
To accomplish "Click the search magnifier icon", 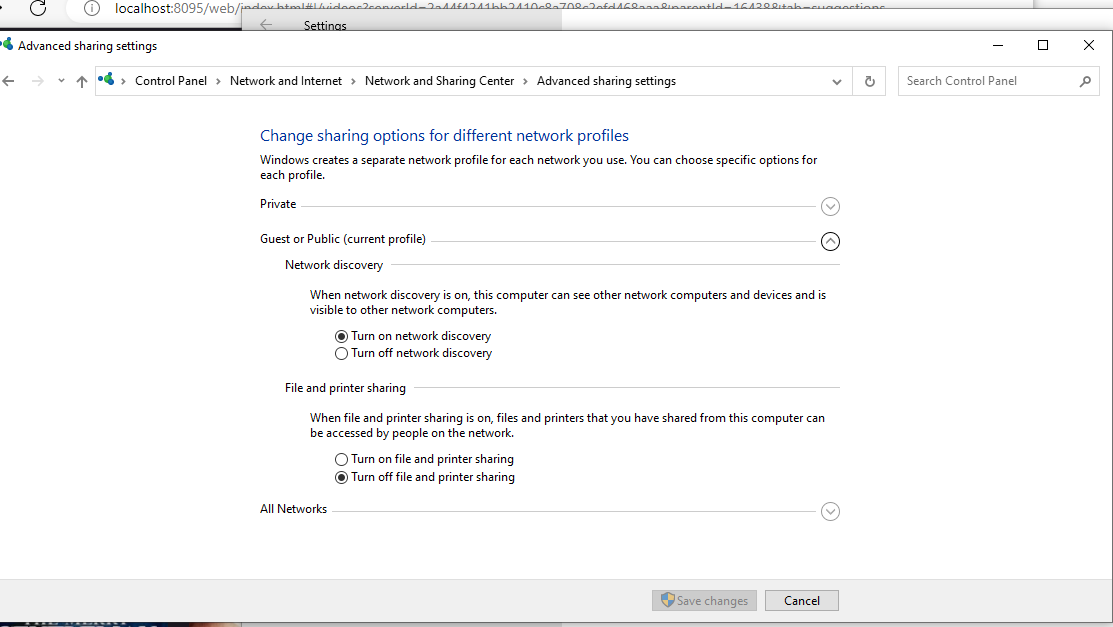I will [1085, 82].
